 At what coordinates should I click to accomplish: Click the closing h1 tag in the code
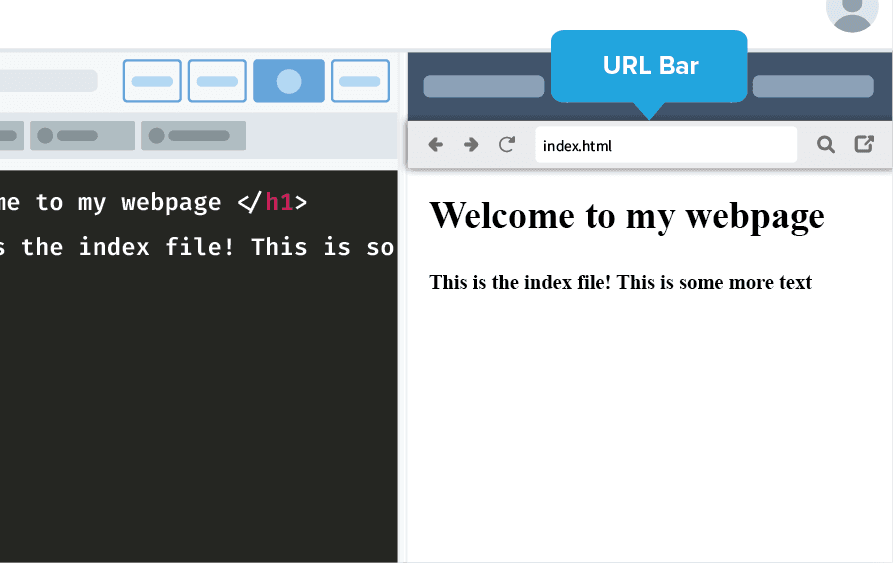272,203
